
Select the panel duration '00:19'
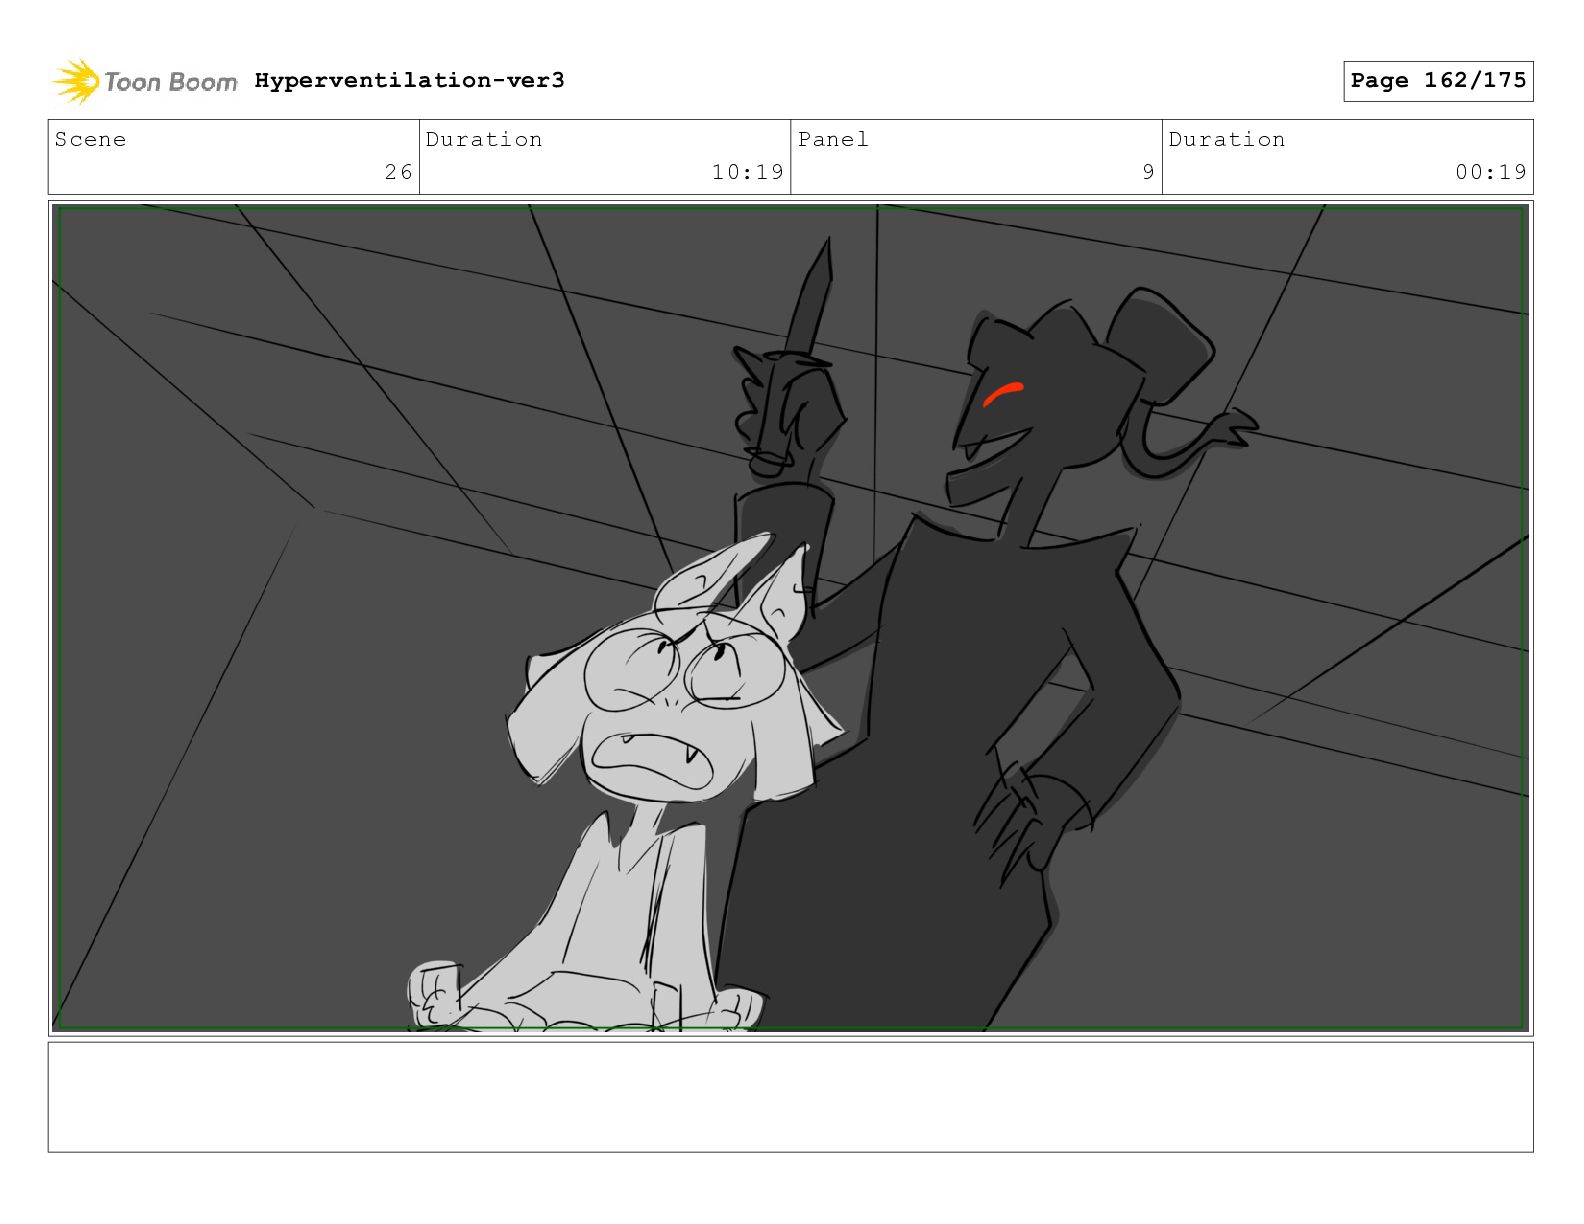[1491, 172]
